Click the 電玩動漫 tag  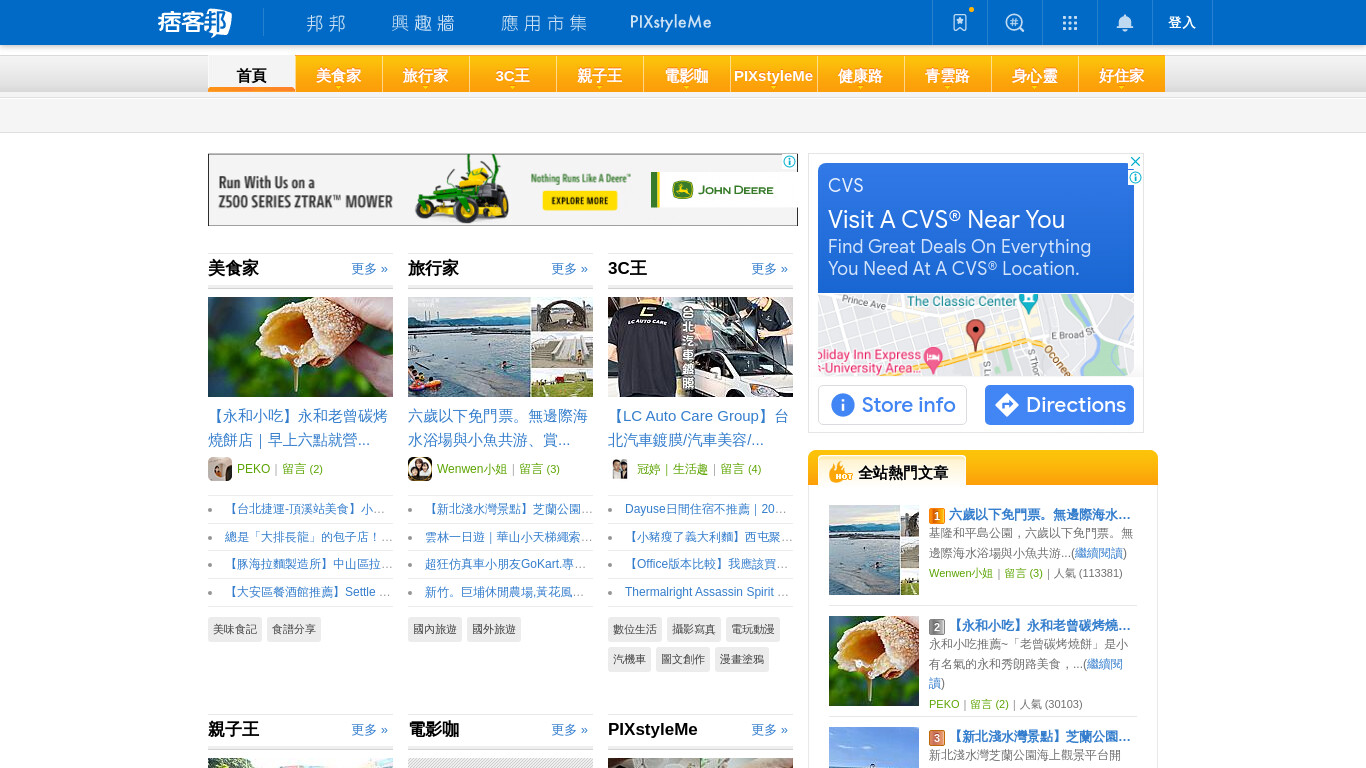click(753, 630)
